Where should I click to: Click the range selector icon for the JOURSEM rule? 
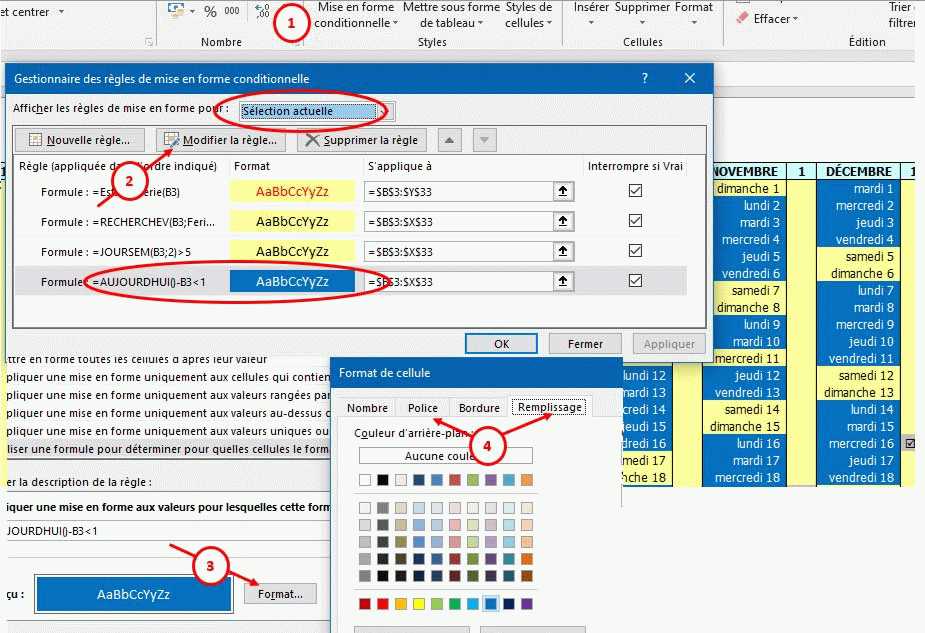pos(563,251)
